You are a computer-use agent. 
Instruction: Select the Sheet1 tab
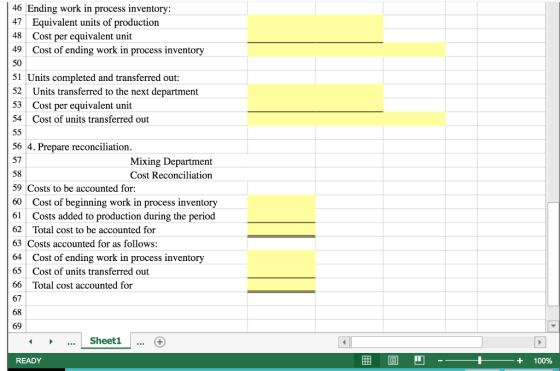106,341
